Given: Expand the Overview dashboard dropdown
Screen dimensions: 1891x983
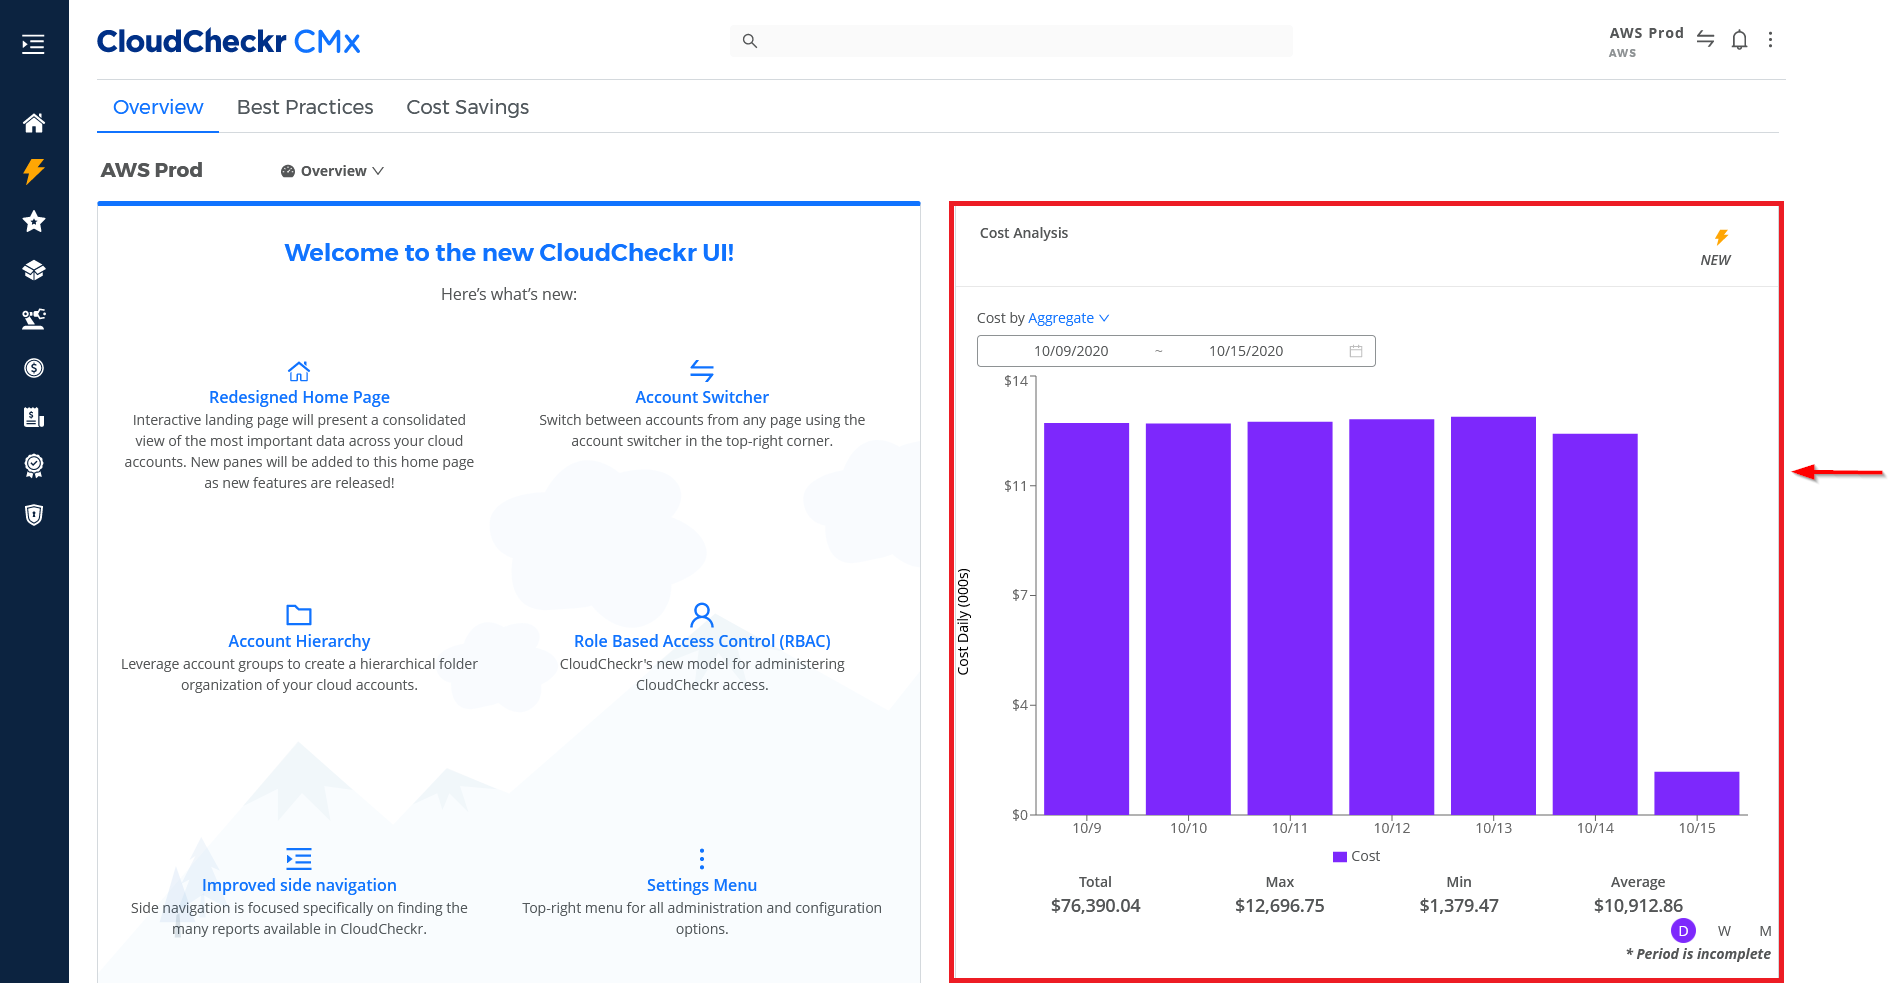Looking at the screenshot, I should (333, 171).
